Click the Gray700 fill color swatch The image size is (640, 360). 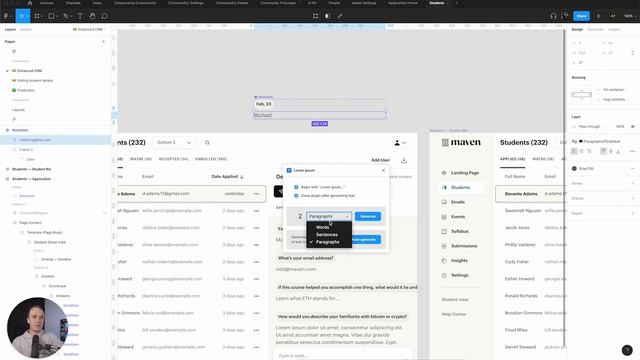(x=574, y=169)
